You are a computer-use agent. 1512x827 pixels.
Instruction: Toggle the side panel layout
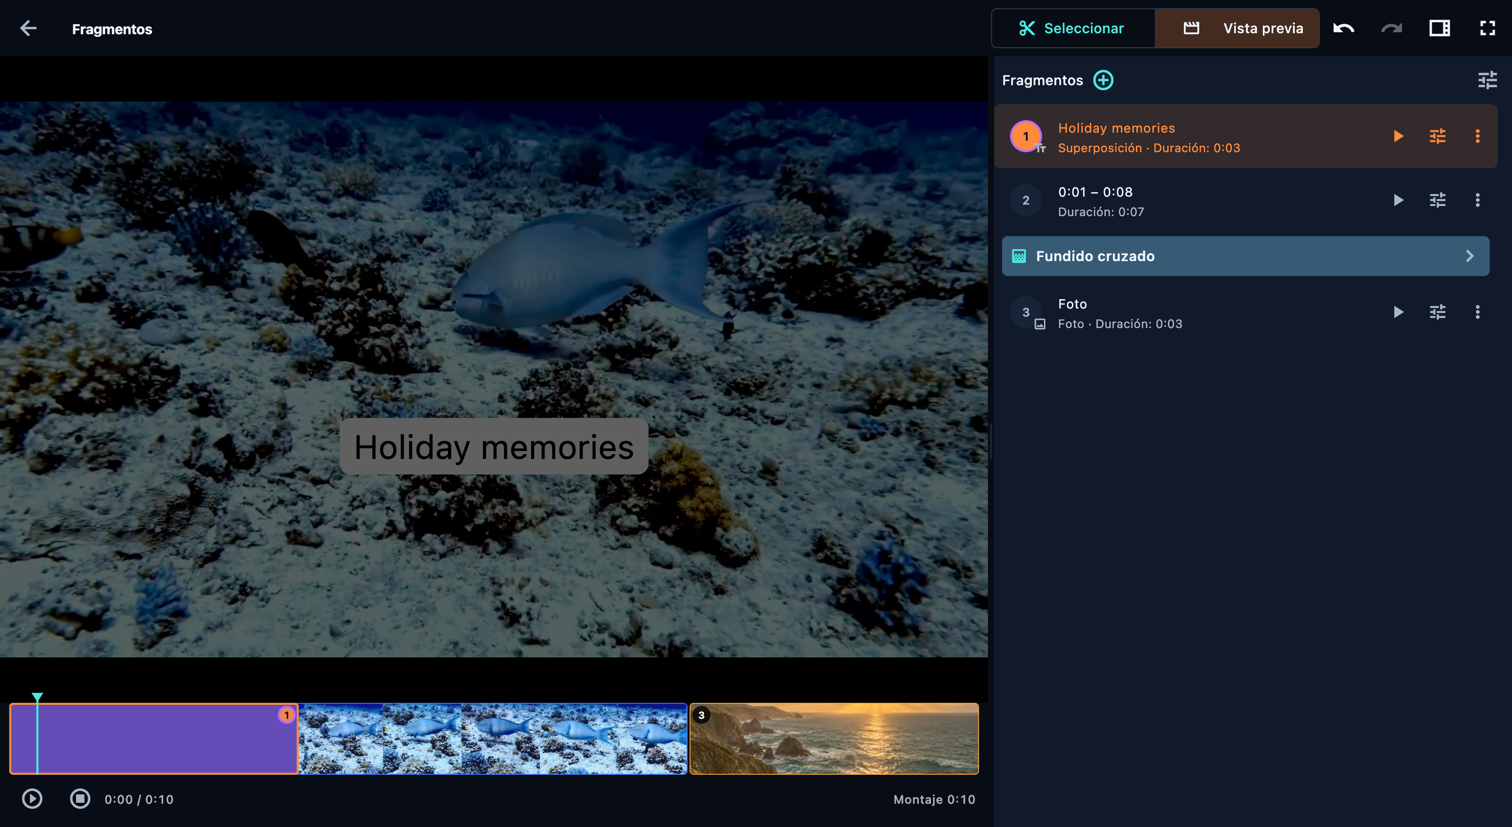[1440, 29]
